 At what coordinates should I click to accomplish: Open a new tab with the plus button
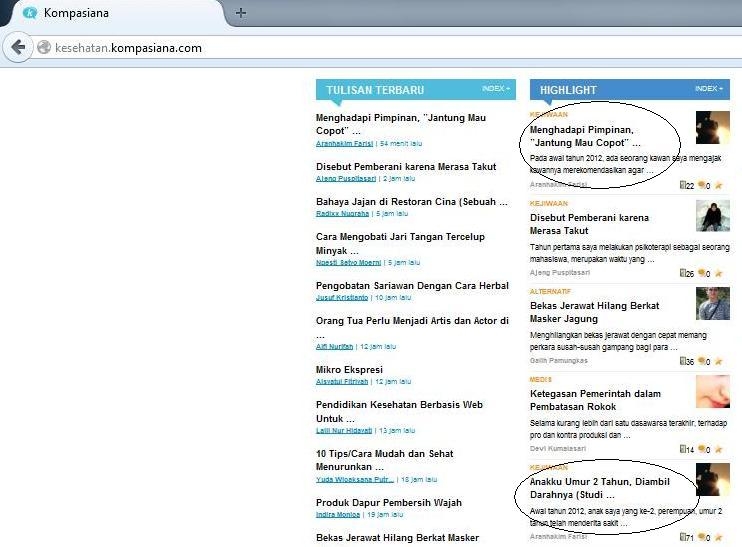click(241, 13)
